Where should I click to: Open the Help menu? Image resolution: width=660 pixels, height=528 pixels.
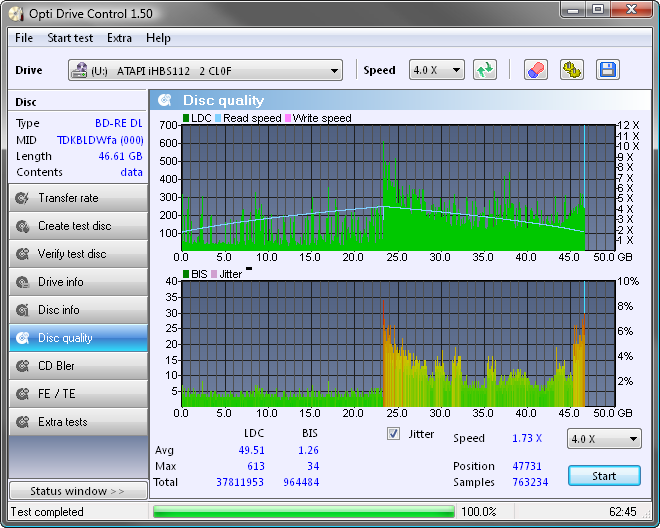pos(158,38)
